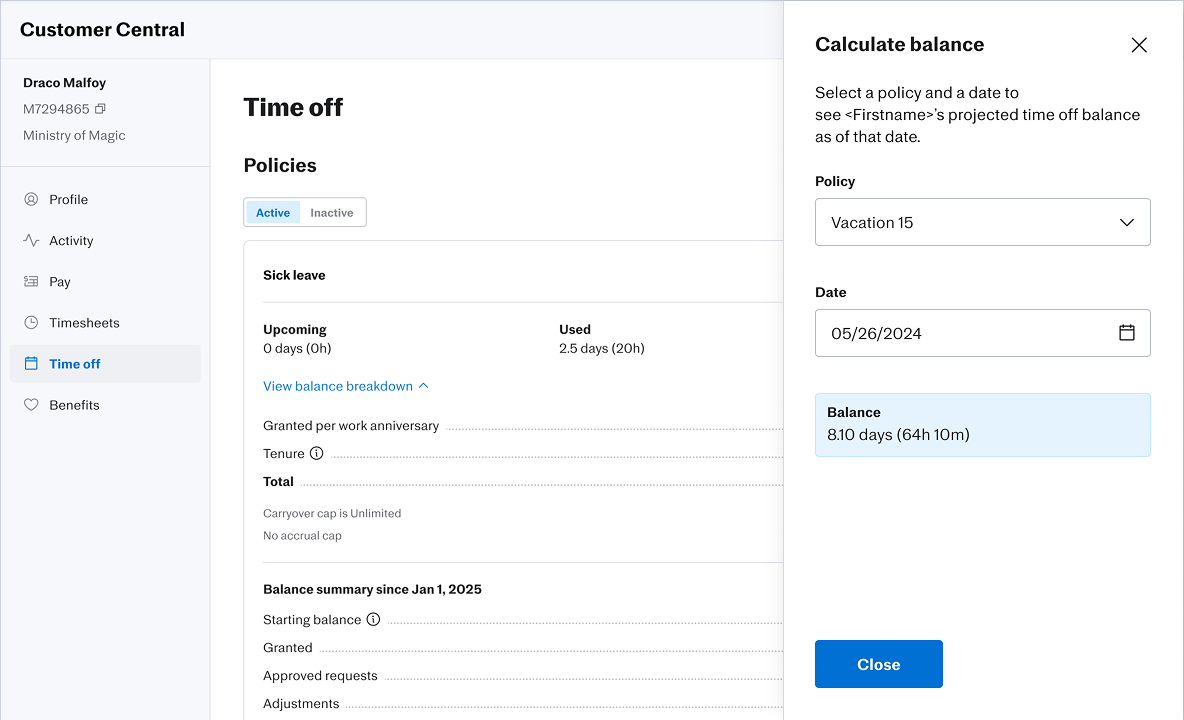Click the Timesheets clock icon
The width and height of the screenshot is (1184, 720).
(x=31, y=322)
